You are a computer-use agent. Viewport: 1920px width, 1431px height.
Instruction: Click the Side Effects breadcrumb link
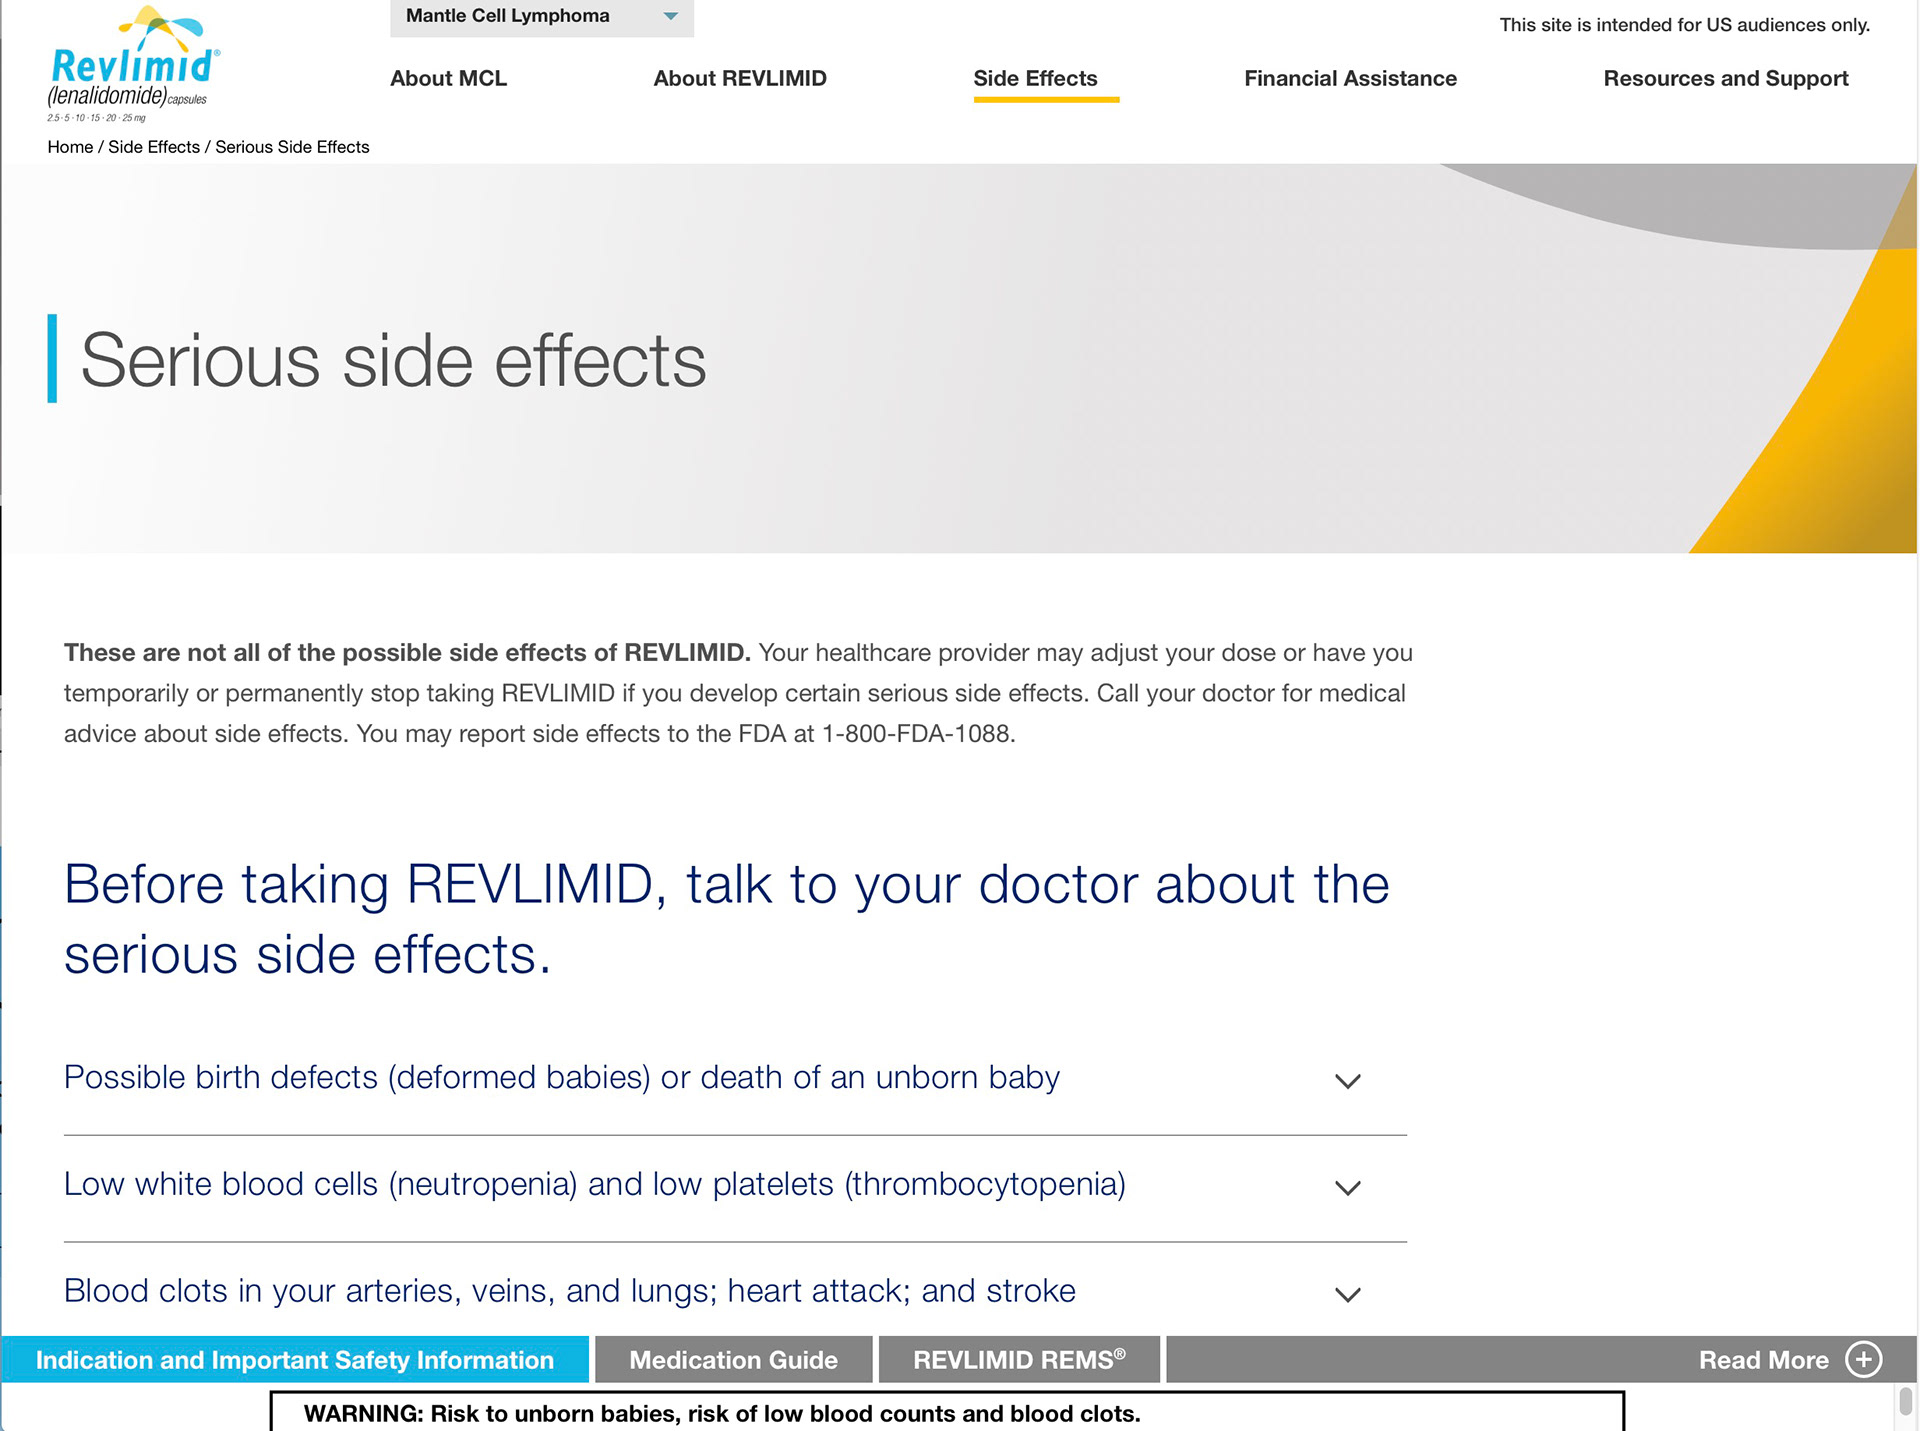tap(154, 147)
